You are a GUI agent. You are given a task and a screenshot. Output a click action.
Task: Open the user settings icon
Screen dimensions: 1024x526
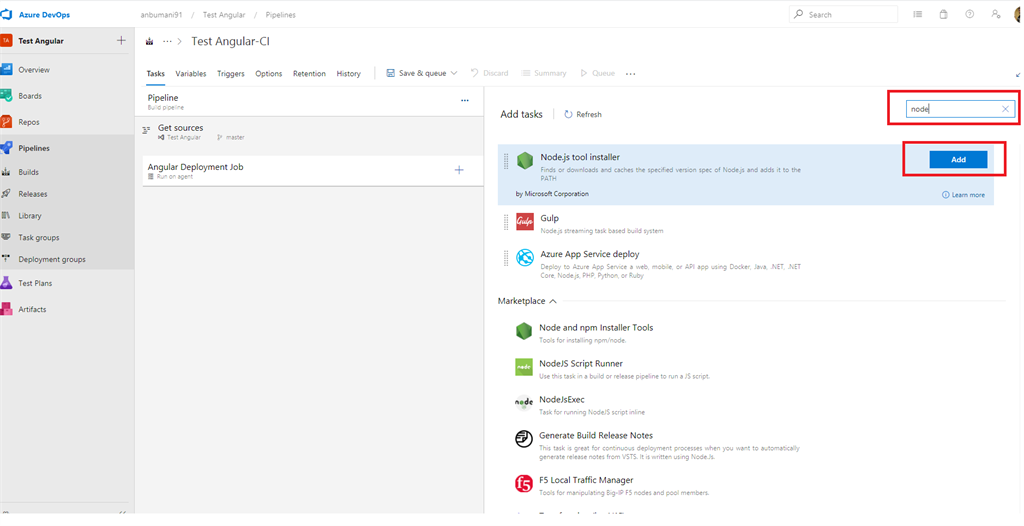996,14
